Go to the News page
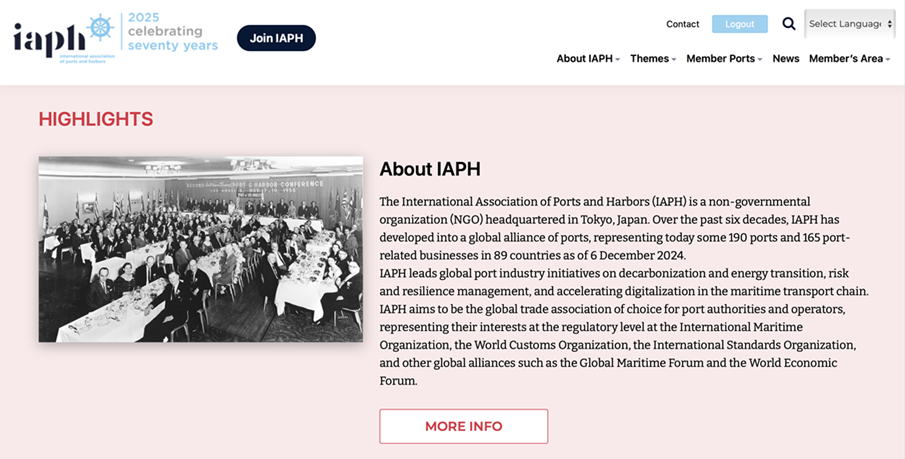 [786, 58]
